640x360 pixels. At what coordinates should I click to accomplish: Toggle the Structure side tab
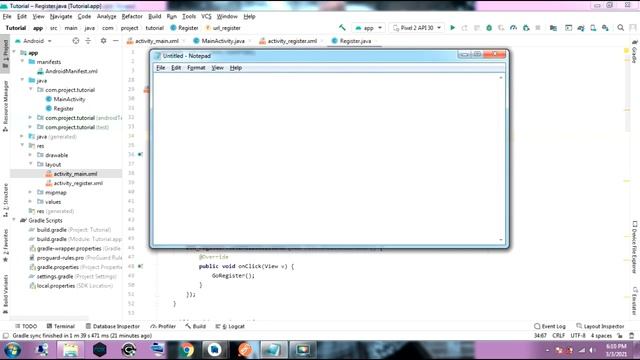tap(5, 200)
